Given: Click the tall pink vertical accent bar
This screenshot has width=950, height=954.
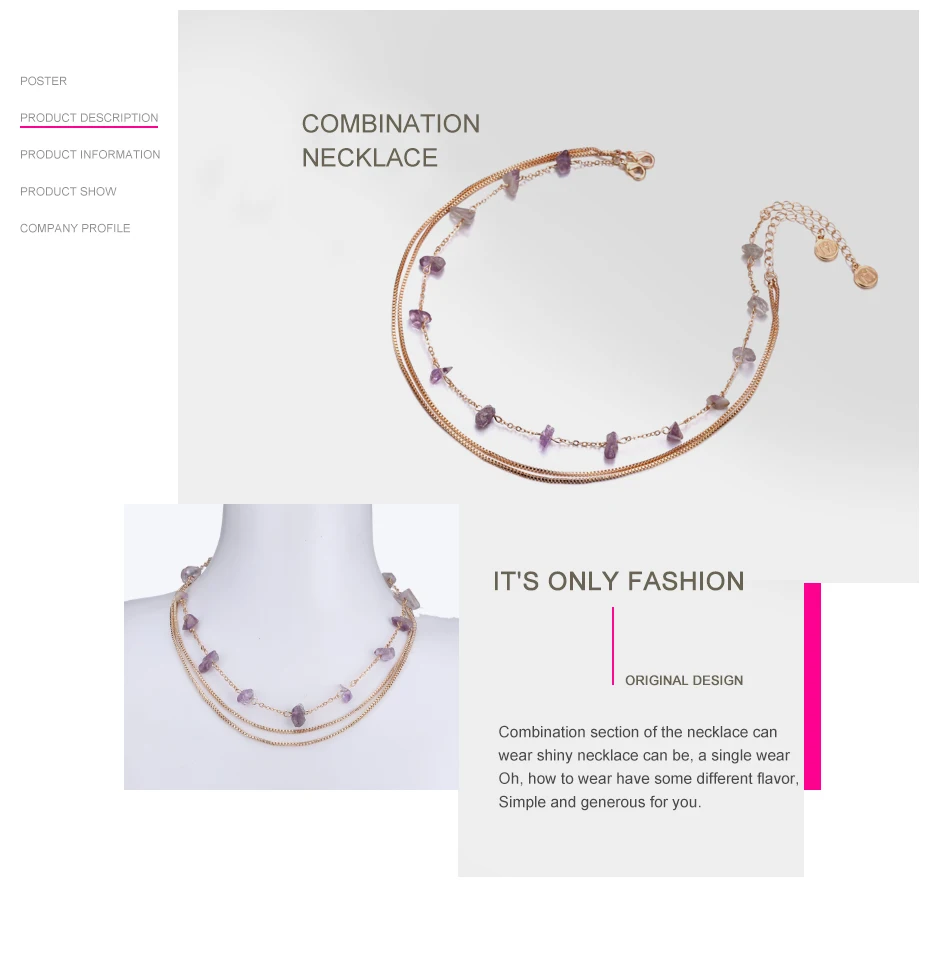Looking at the screenshot, I should point(812,686).
